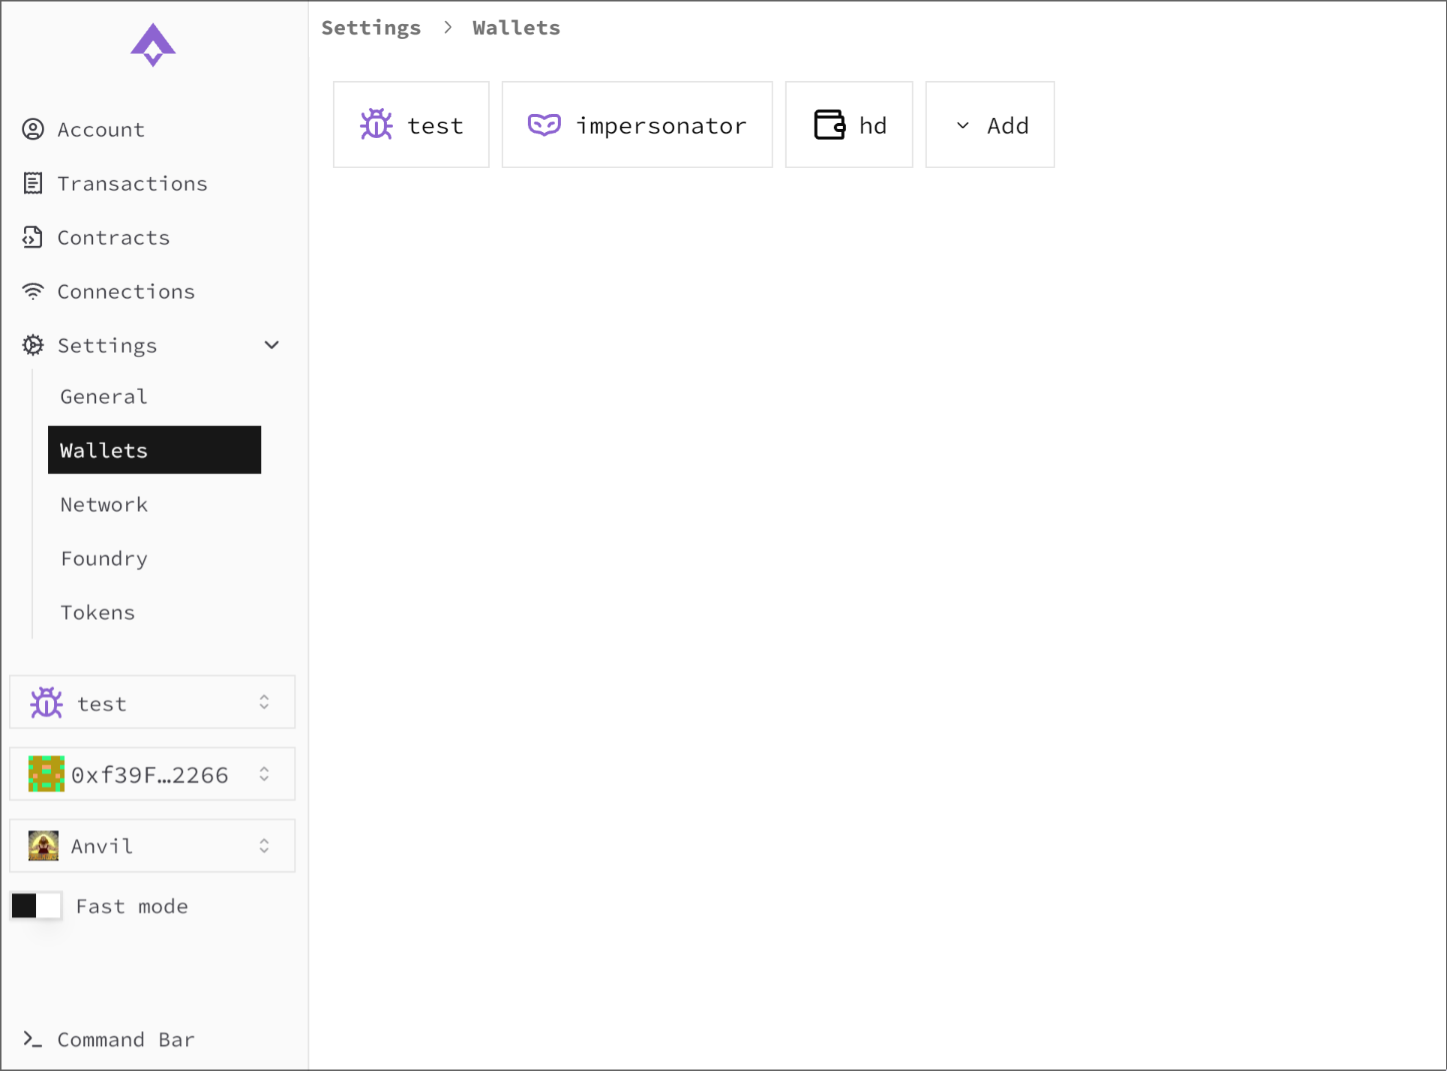The width and height of the screenshot is (1447, 1071).
Task: Click the Connections wifi icon
Action: [33, 291]
